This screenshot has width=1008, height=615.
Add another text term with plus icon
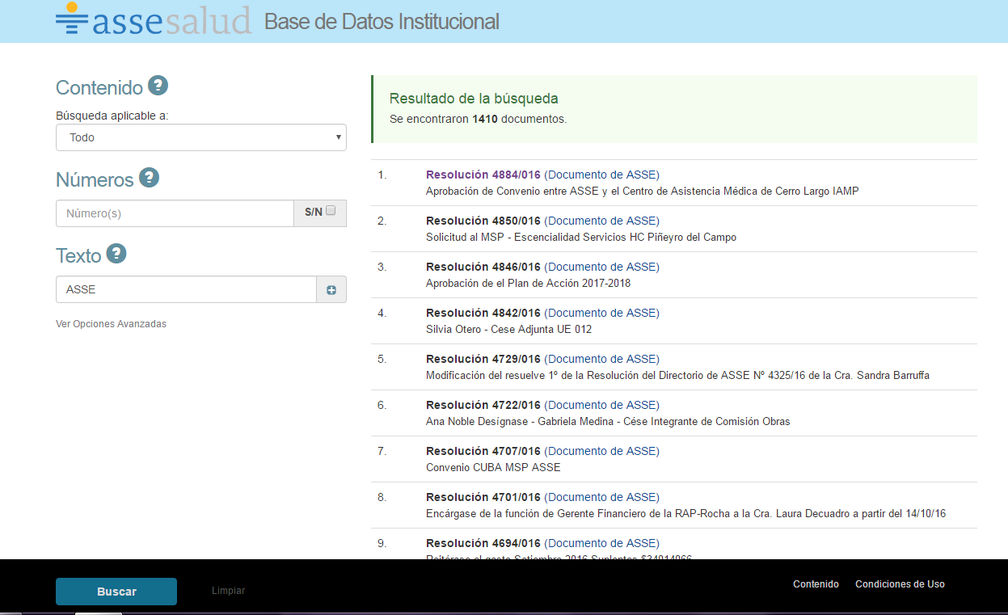(x=331, y=290)
